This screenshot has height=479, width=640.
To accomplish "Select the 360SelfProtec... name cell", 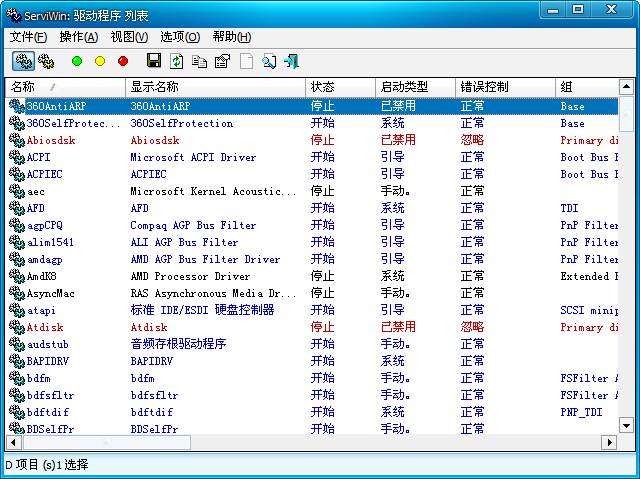I will [x=73, y=123].
